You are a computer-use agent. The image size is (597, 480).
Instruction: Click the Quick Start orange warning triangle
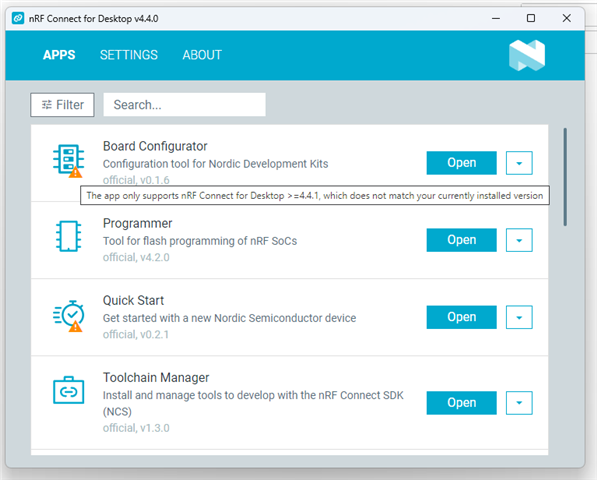pyautogui.click(x=75, y=326)
